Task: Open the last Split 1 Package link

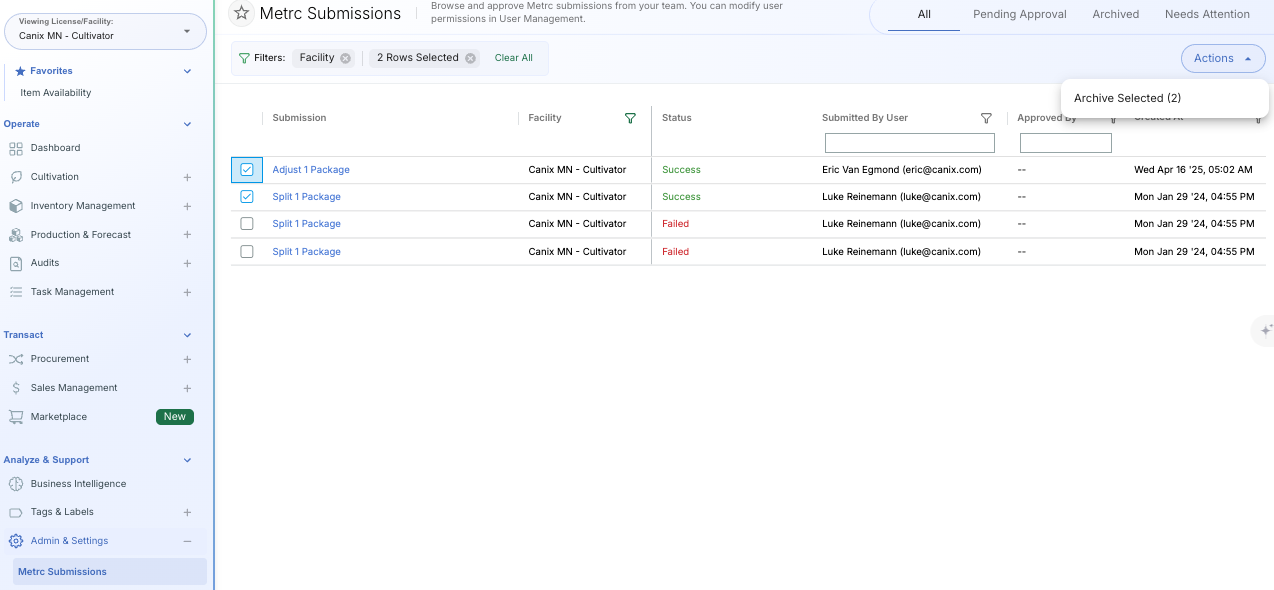Action: tap(307, 252)
